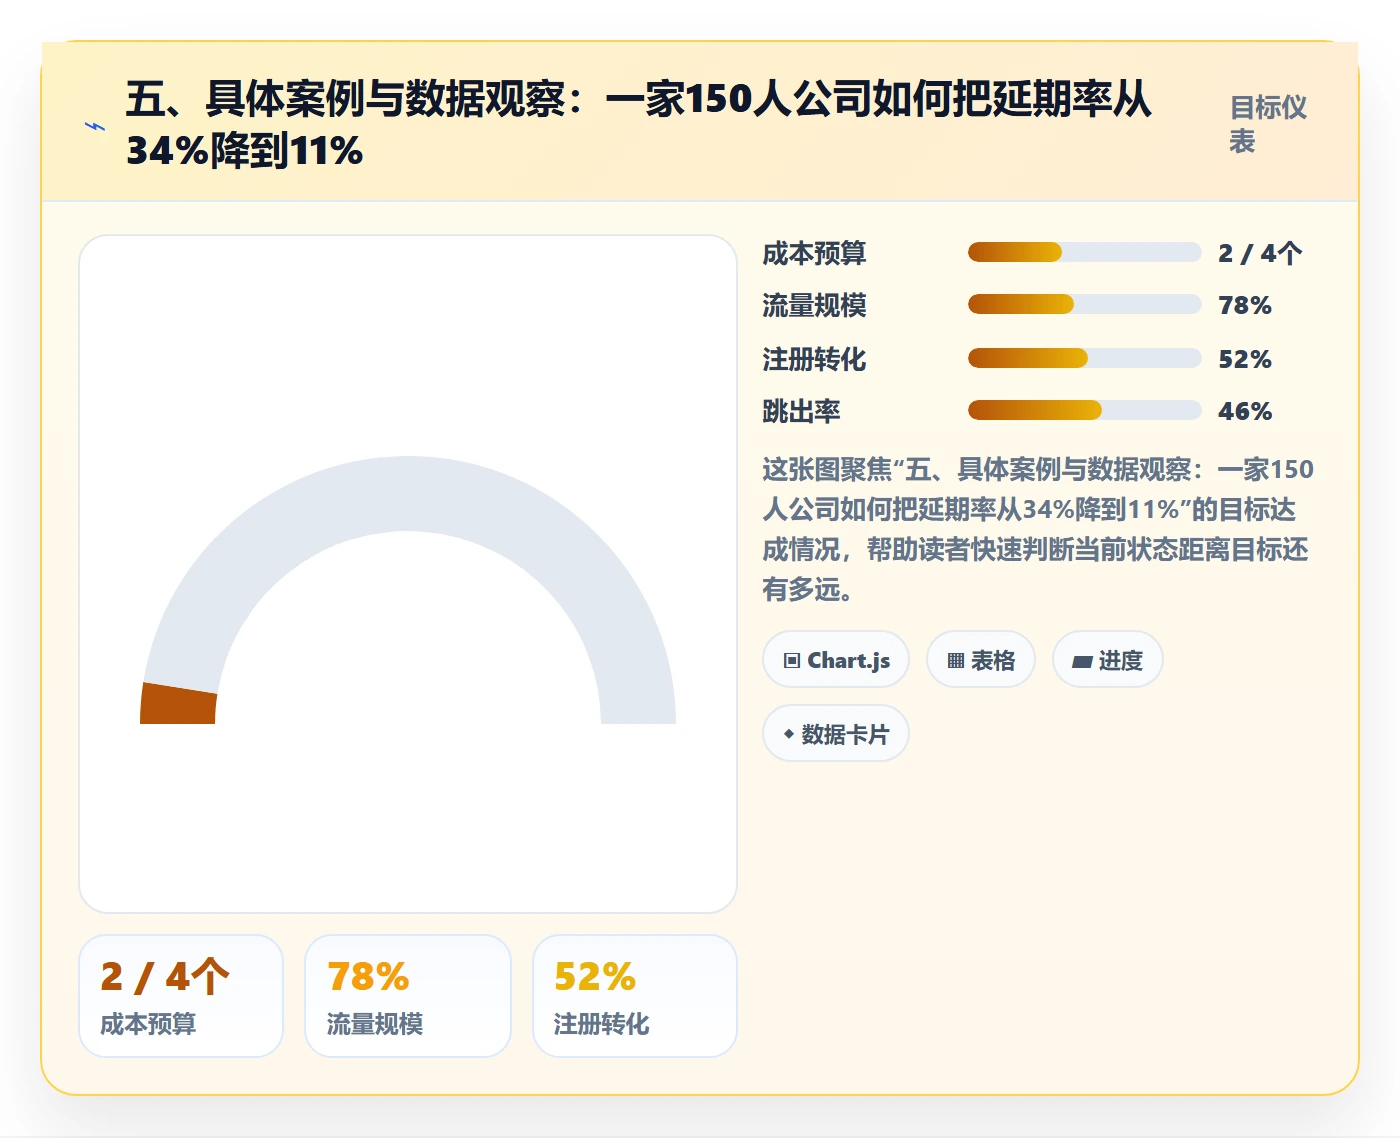Click the 52% value beside the 注册转化 bar
1400x1138 pixels.
tap(1245, 359)
